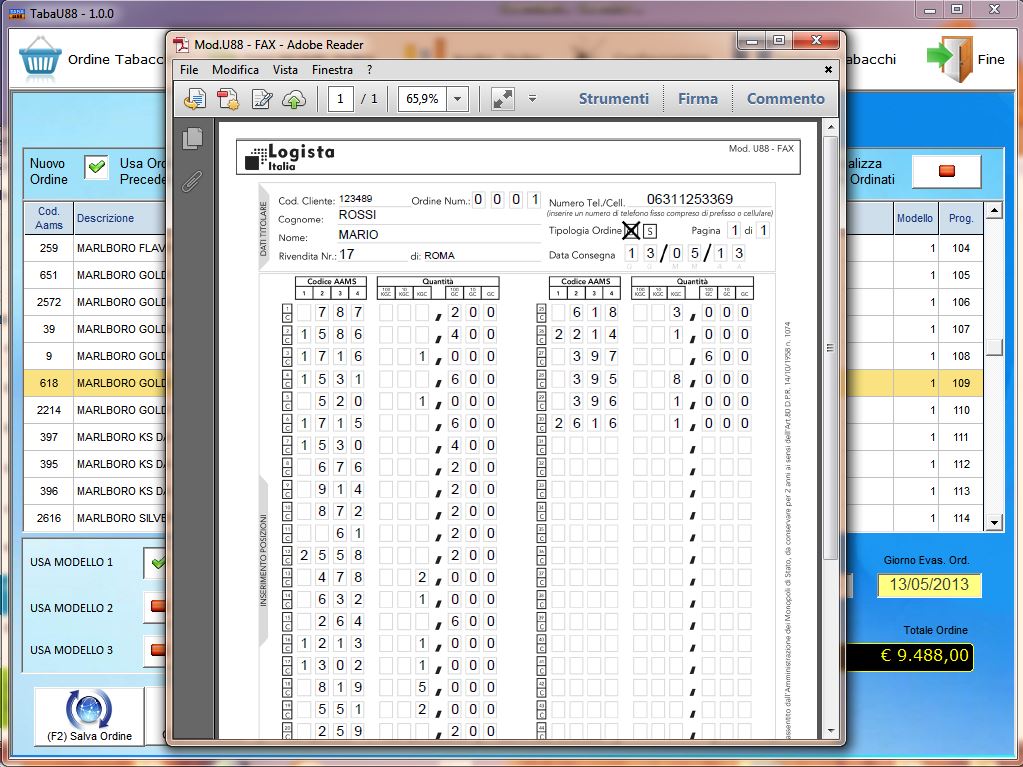Toggle USA MODELLO 2 red switch
This screenshot has width=1023, height=767.
point(157,607)
